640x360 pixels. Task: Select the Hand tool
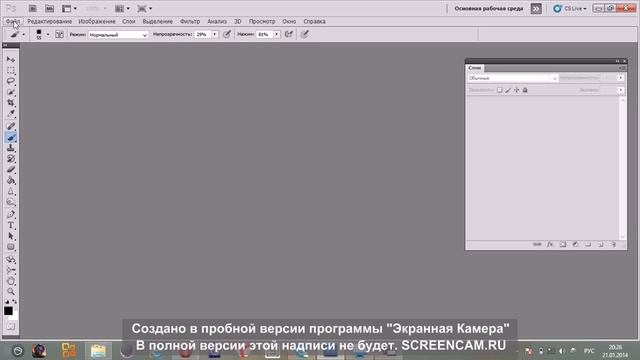coord(11,281)
